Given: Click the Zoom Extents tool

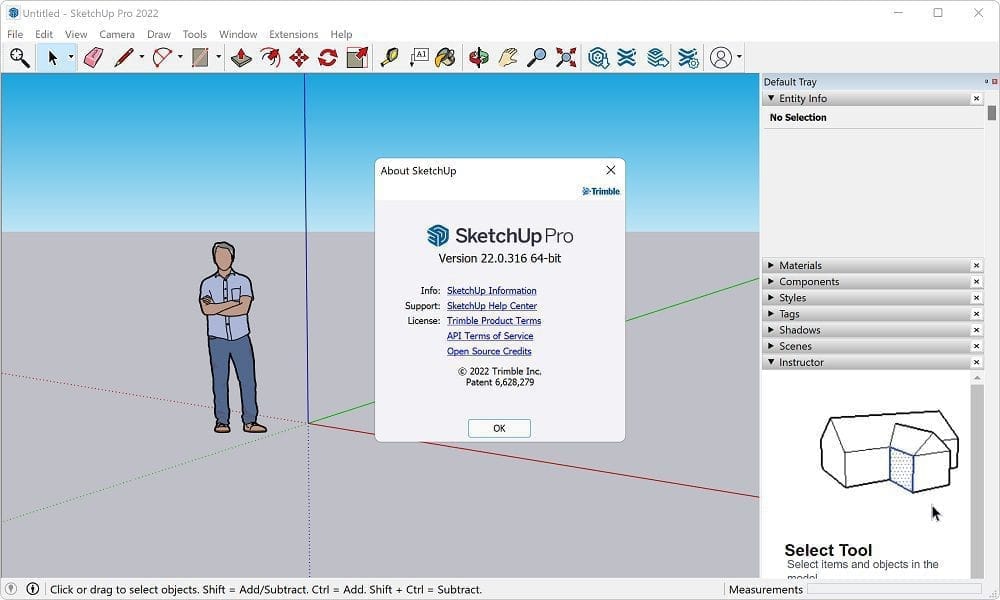Looking at the screenshot, I should point(566,57).
